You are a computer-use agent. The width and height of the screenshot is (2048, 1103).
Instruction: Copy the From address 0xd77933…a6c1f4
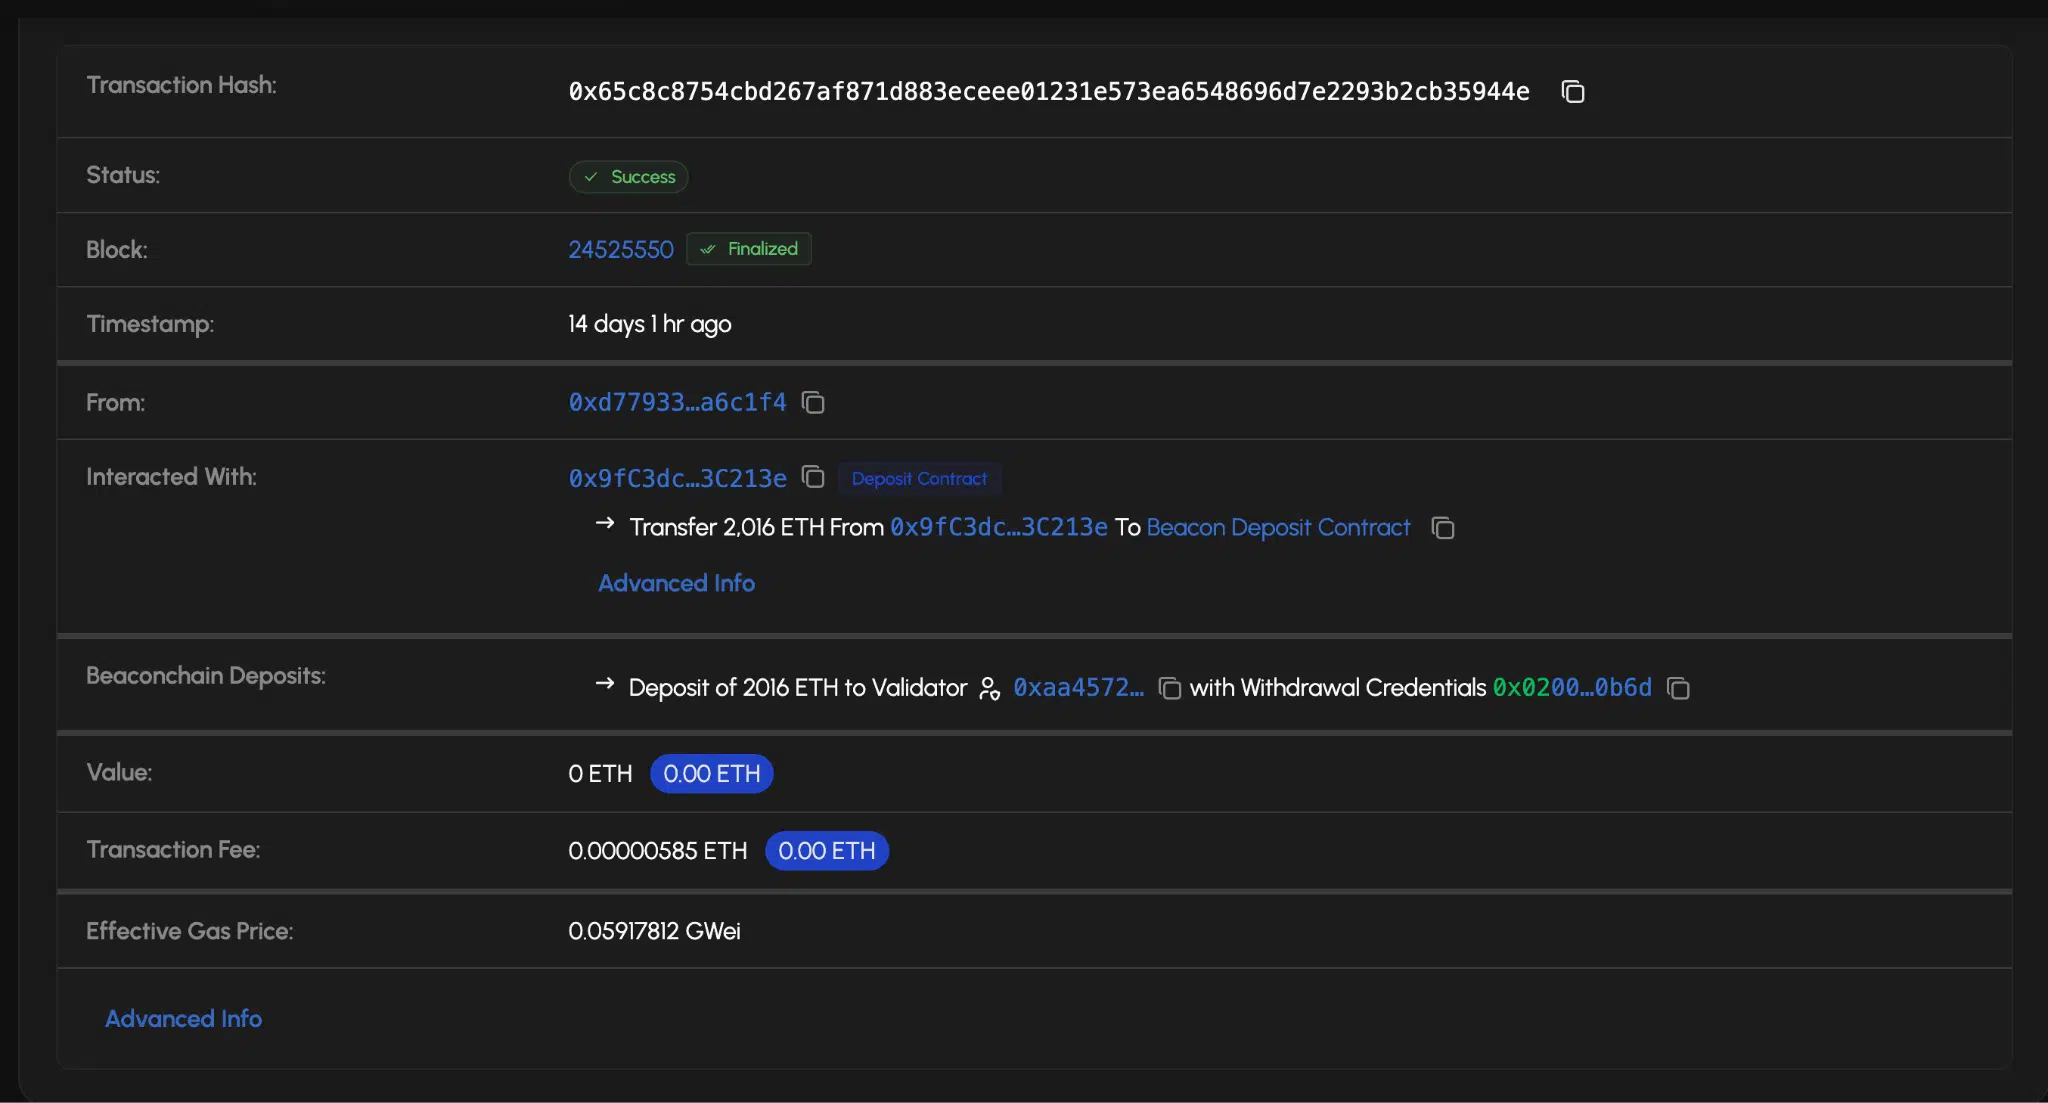pyautogui.click(x=813, y=402)
